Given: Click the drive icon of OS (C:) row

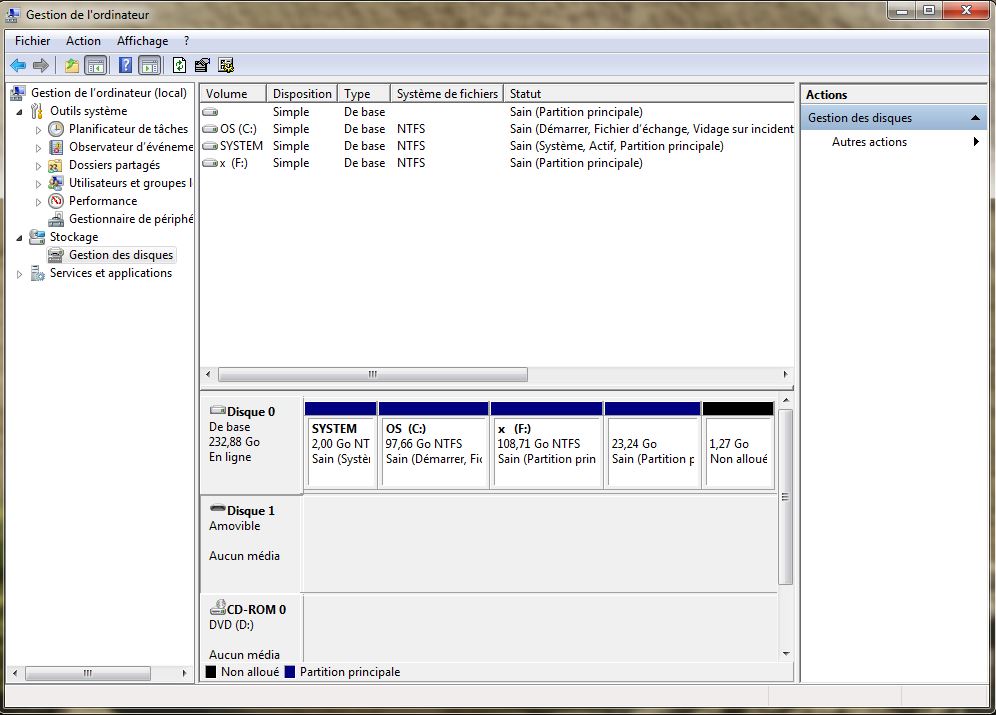Looking at the screenshot, I should [x=210, y=129].
